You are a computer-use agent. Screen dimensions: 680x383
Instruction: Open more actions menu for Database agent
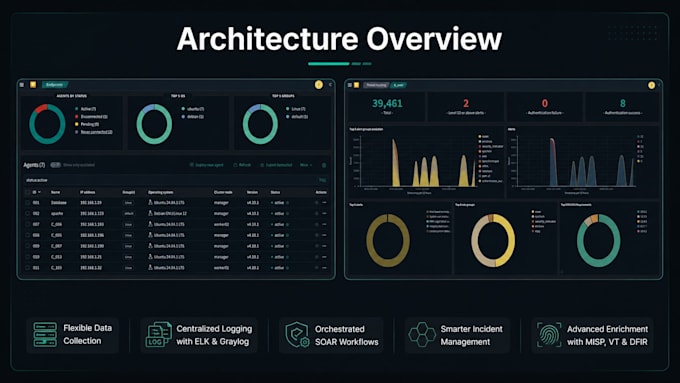point(324,203)
